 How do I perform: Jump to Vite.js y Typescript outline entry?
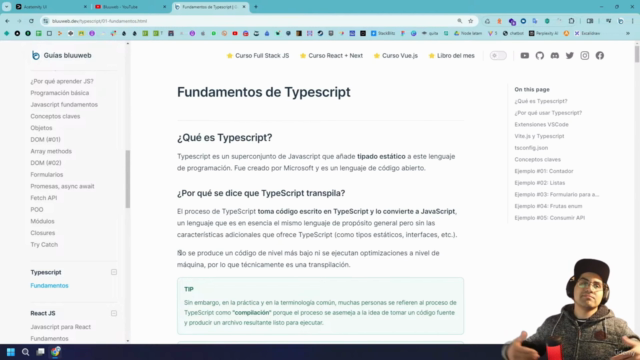pos(539,136)
